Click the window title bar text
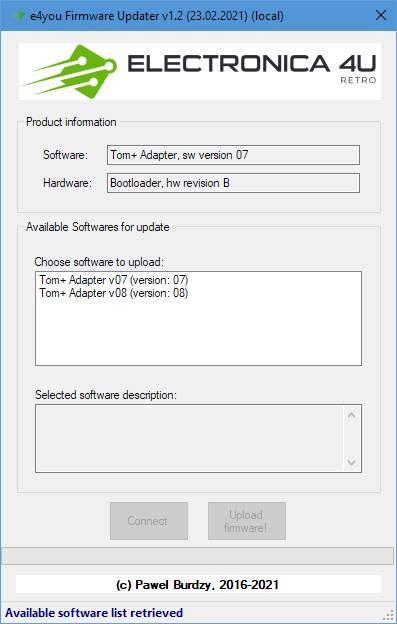The height and width of the screenshot is (624, 397). pyautogui.click(x=157, y=16)
